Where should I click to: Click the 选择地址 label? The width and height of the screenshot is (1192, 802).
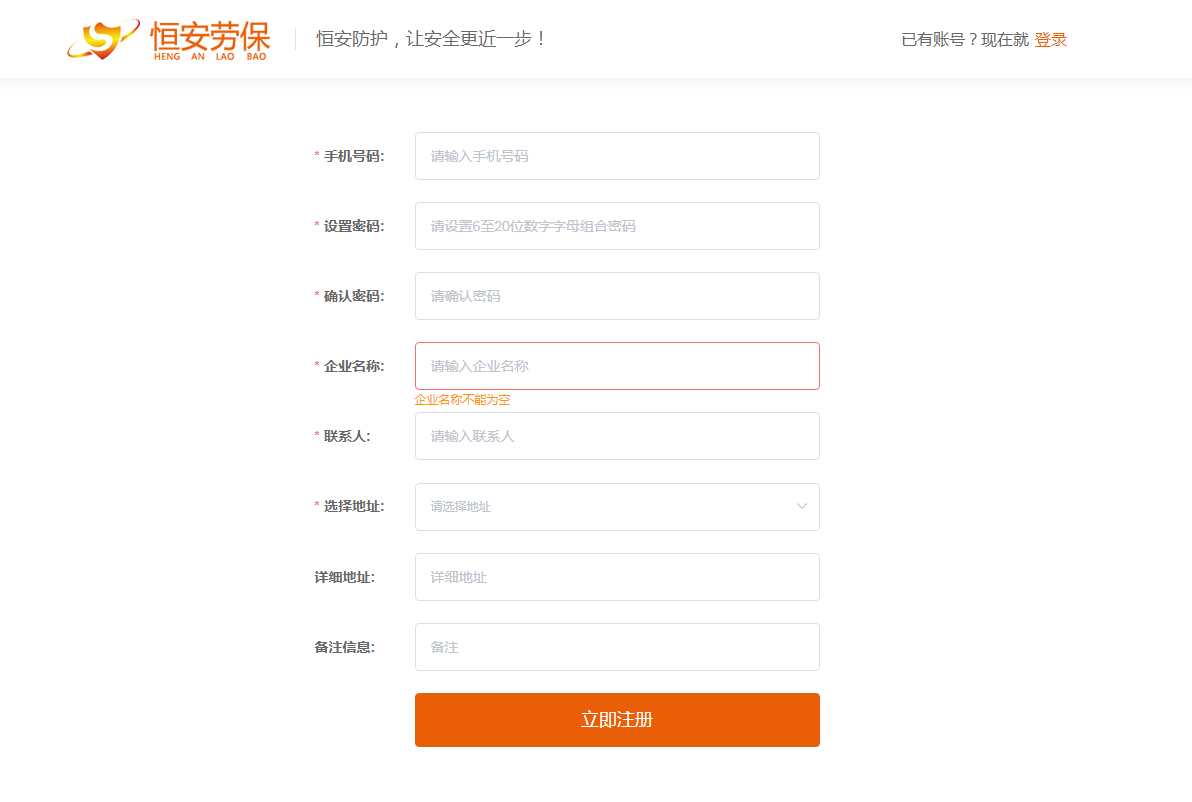click(x=354, y=506)
